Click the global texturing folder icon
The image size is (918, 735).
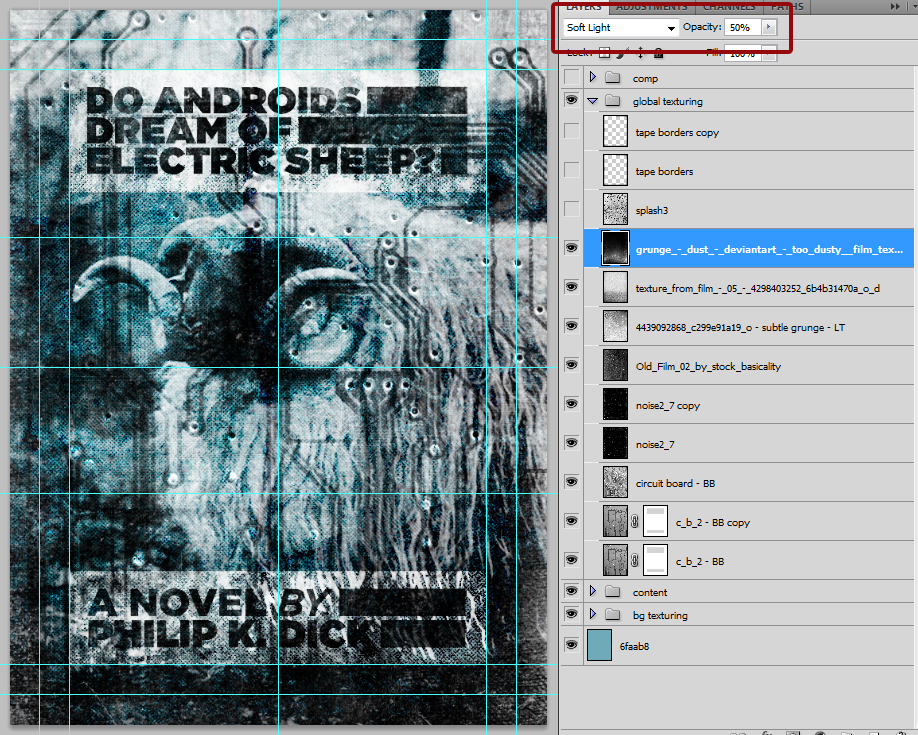[612, 101]
